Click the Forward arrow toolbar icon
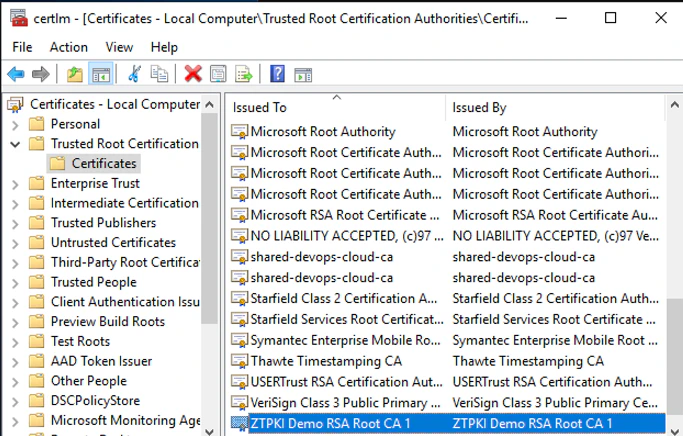 click(41, 74)
